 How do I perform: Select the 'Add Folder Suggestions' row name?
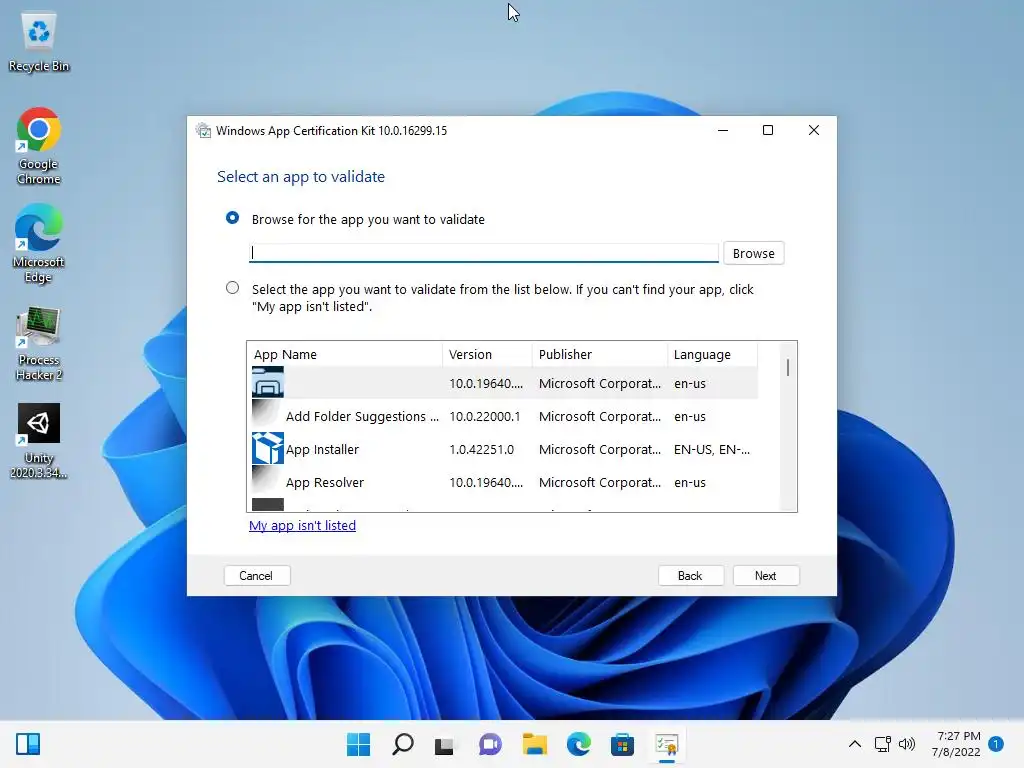click(x=362, y=417)
